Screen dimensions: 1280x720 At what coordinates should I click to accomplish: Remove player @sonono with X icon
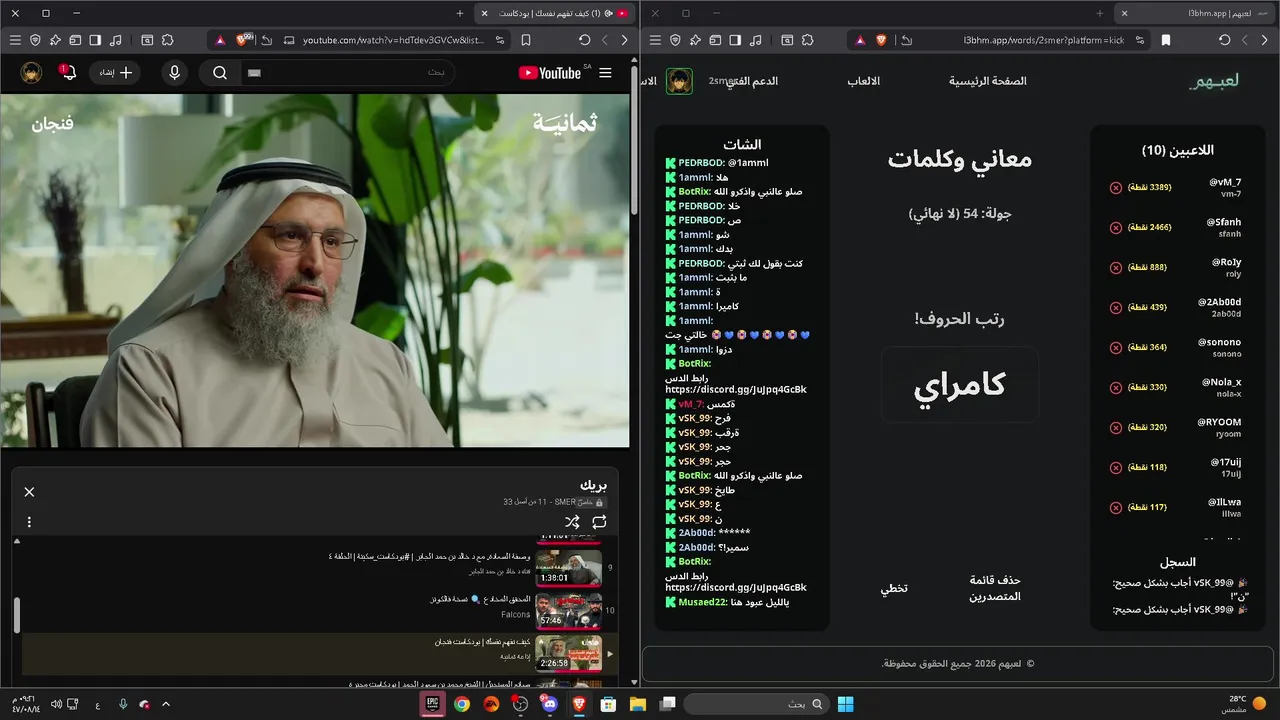tap(1116, 347)
